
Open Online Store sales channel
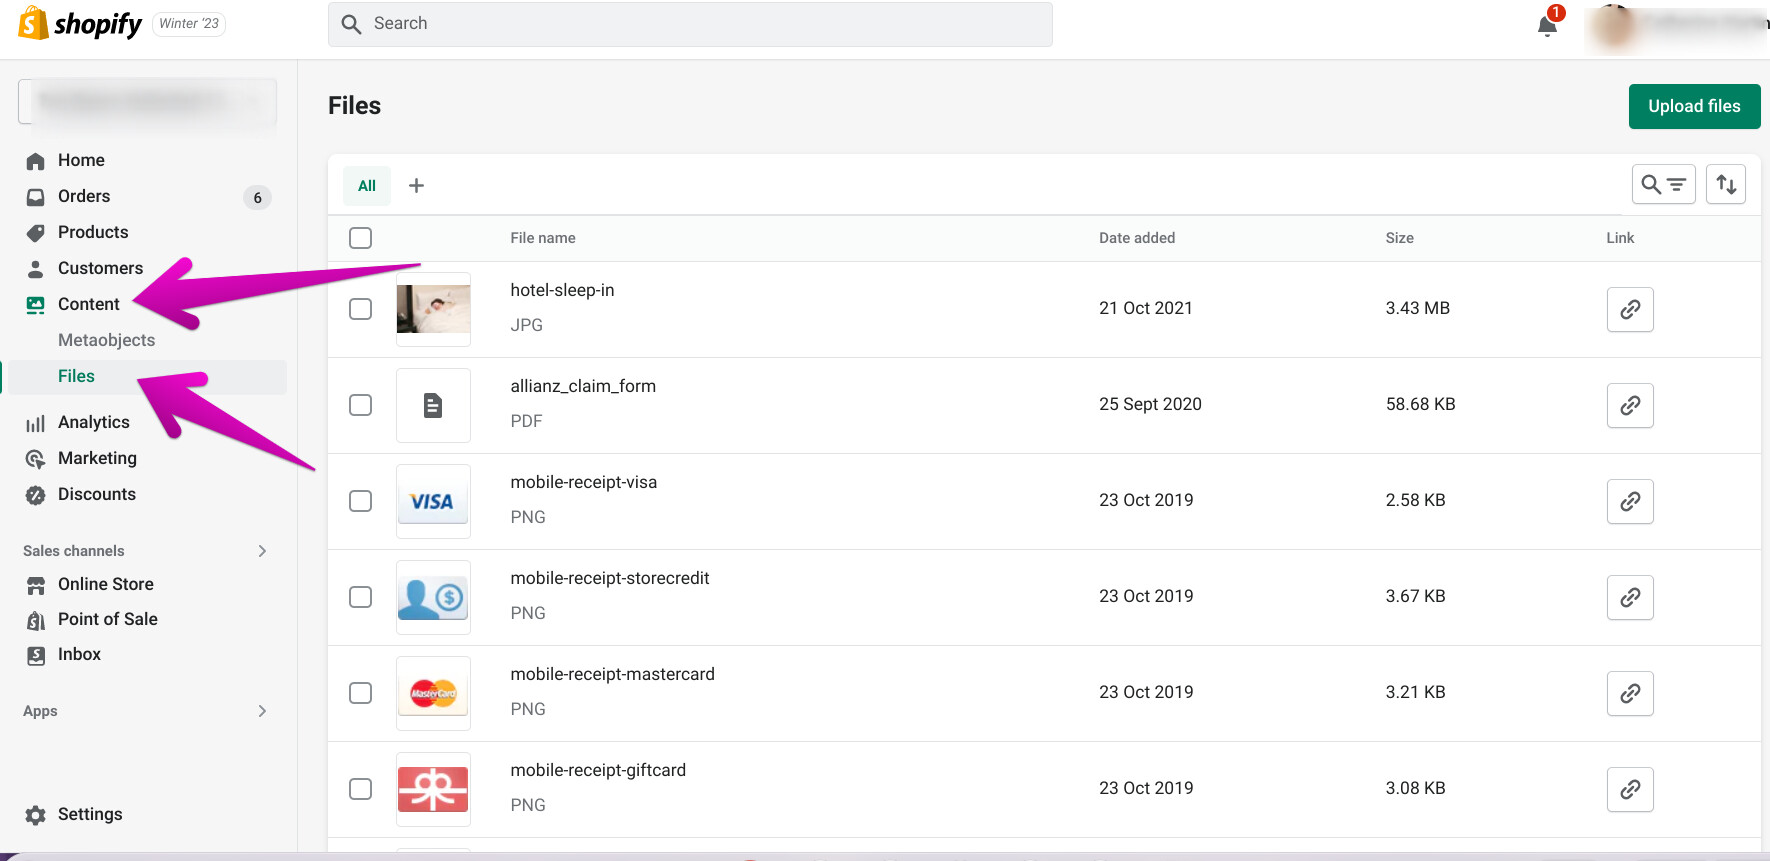coord(105,584)
